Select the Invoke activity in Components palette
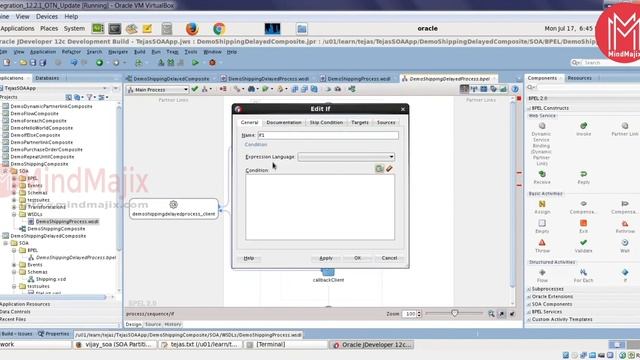640x360 pixels. 583,126
